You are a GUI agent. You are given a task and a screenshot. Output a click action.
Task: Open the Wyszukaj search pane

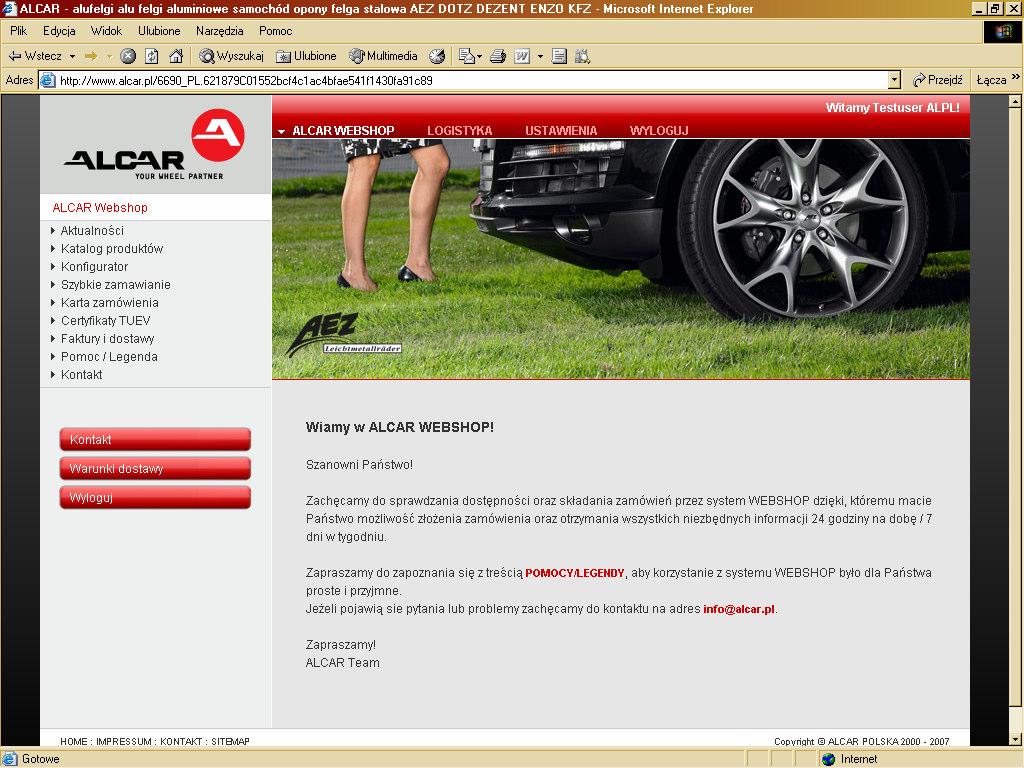coord(232,56)
